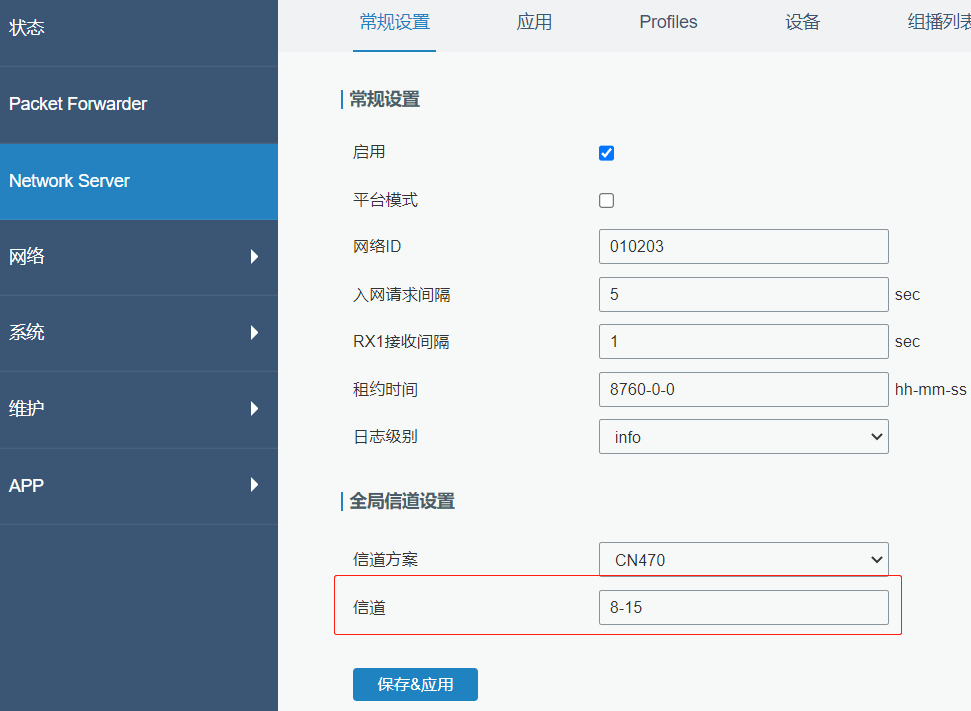Open the 设备 tab
The width and height of the screenshot is (971, 711).
(803, 22)
